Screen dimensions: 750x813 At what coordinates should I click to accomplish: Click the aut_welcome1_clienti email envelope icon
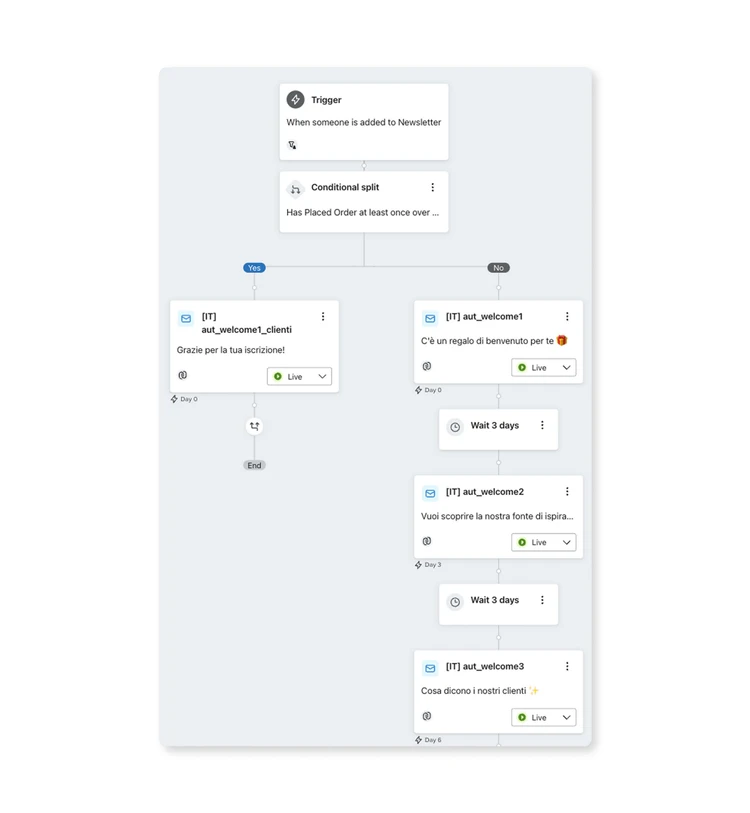(x=185, y=319)
